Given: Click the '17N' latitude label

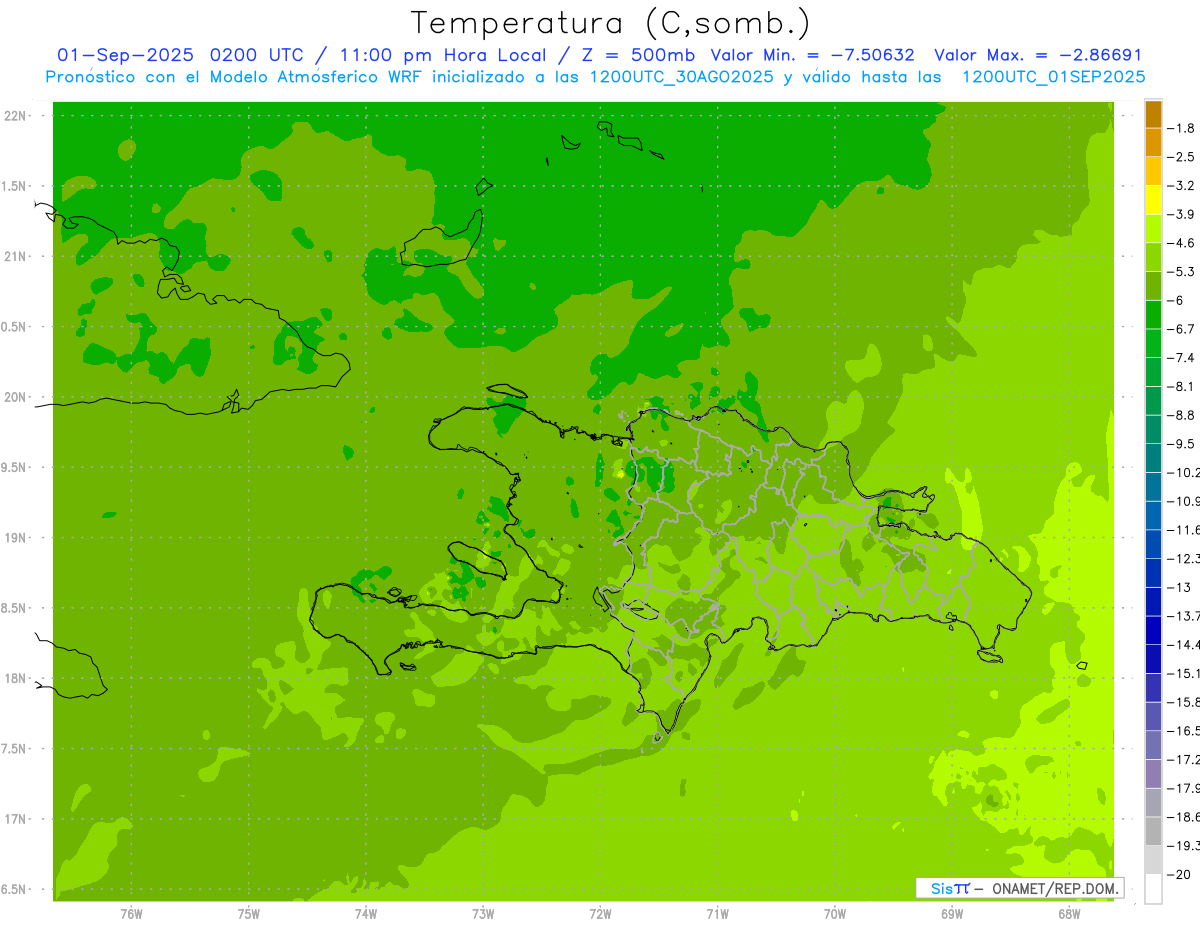Looking at the screenshot, I should click(14, 820).
